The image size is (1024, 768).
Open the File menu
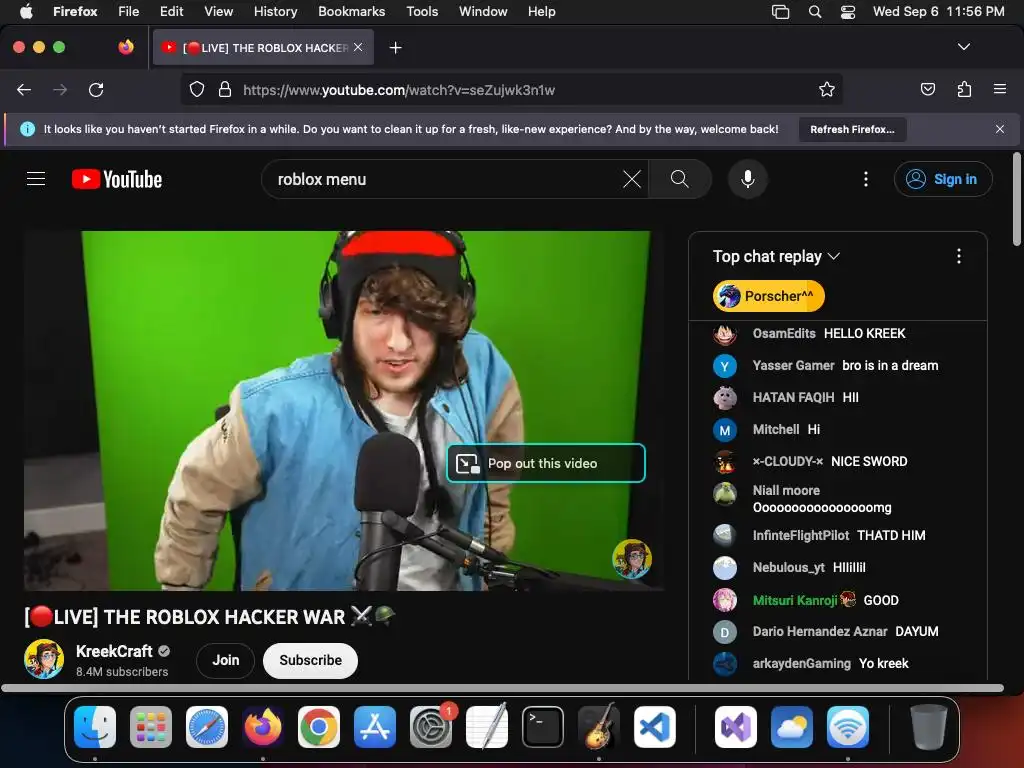coord(129,11)
